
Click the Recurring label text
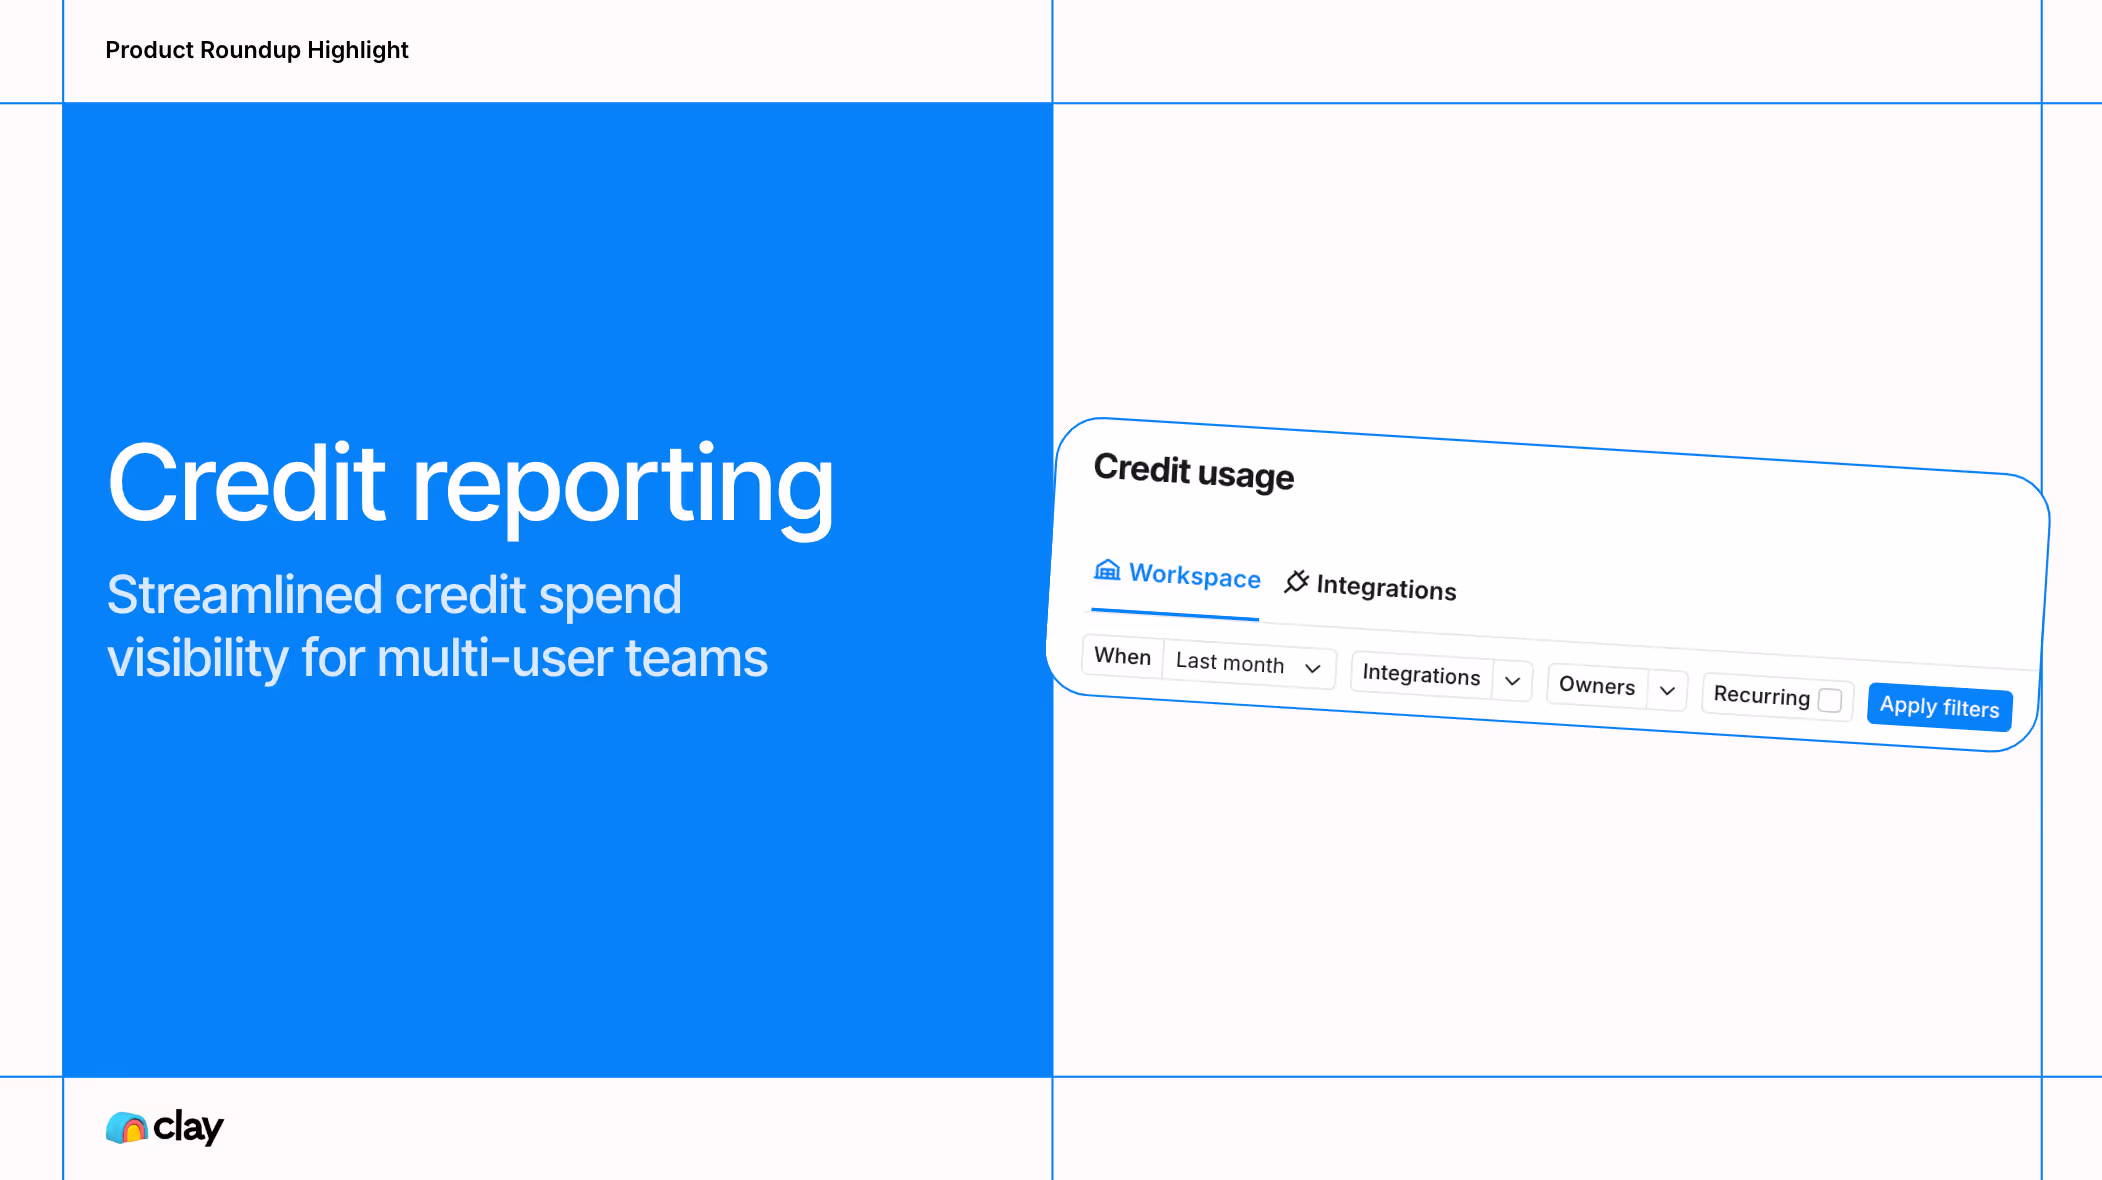point(1761,695)
